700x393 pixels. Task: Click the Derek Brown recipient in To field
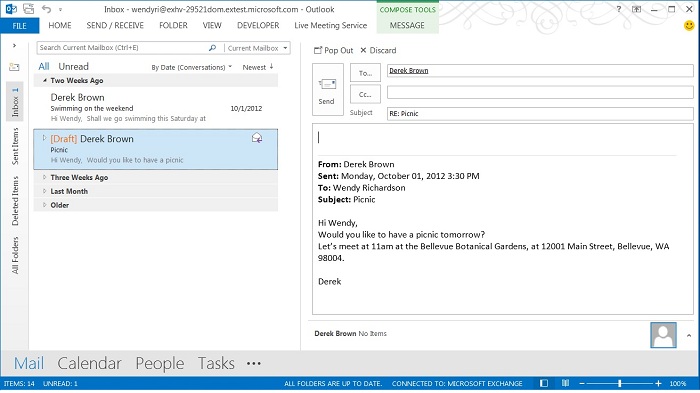click(x=408, y=71)
